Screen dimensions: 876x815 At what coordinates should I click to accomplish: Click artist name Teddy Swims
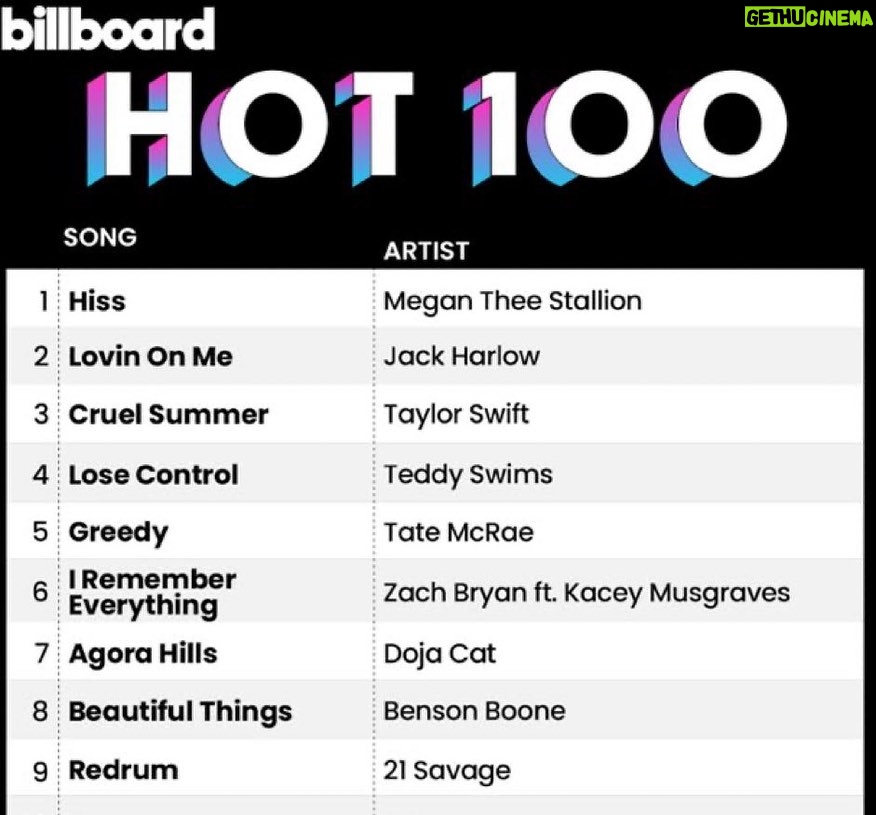[x=467, y=474]
